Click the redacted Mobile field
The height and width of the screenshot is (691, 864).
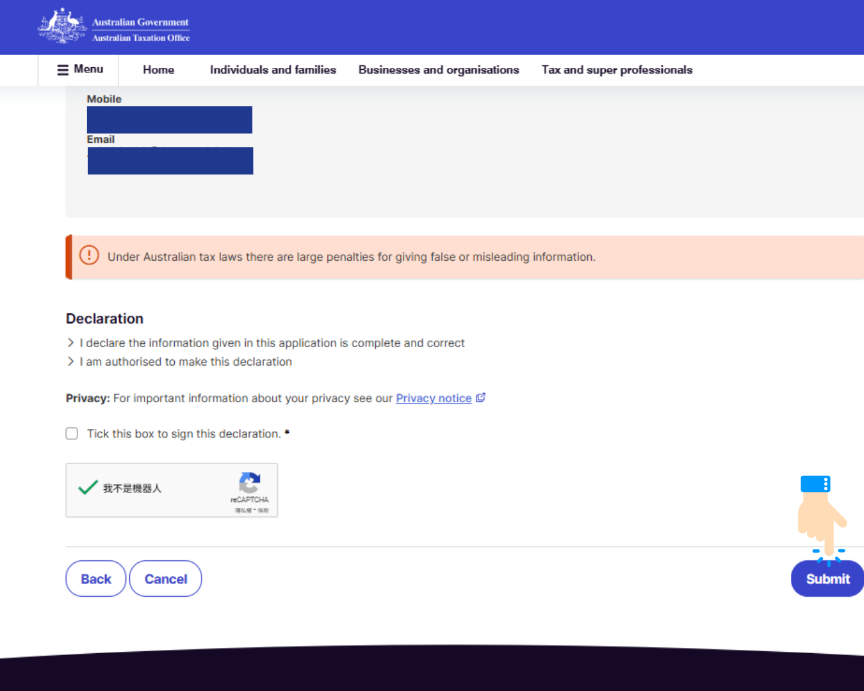point(169,120)
